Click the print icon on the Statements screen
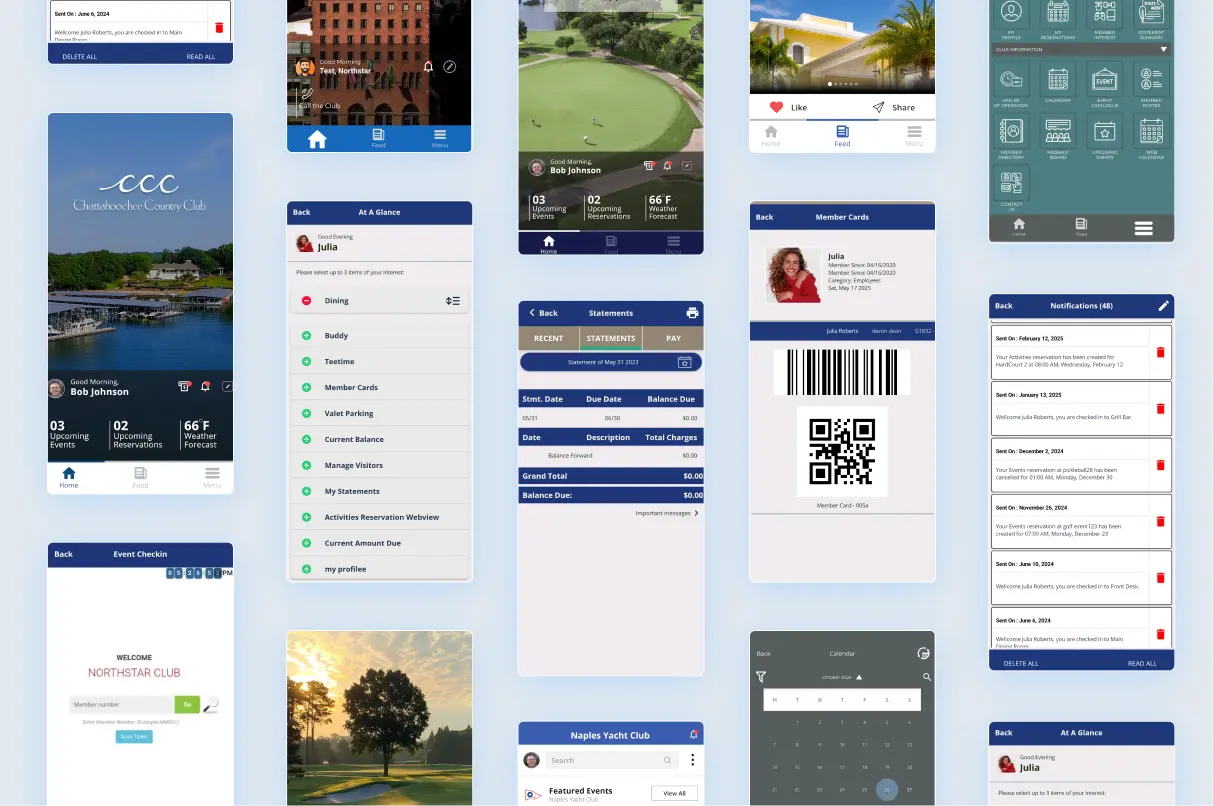This screenshot has width=1213, height=806. click(692, 313)
